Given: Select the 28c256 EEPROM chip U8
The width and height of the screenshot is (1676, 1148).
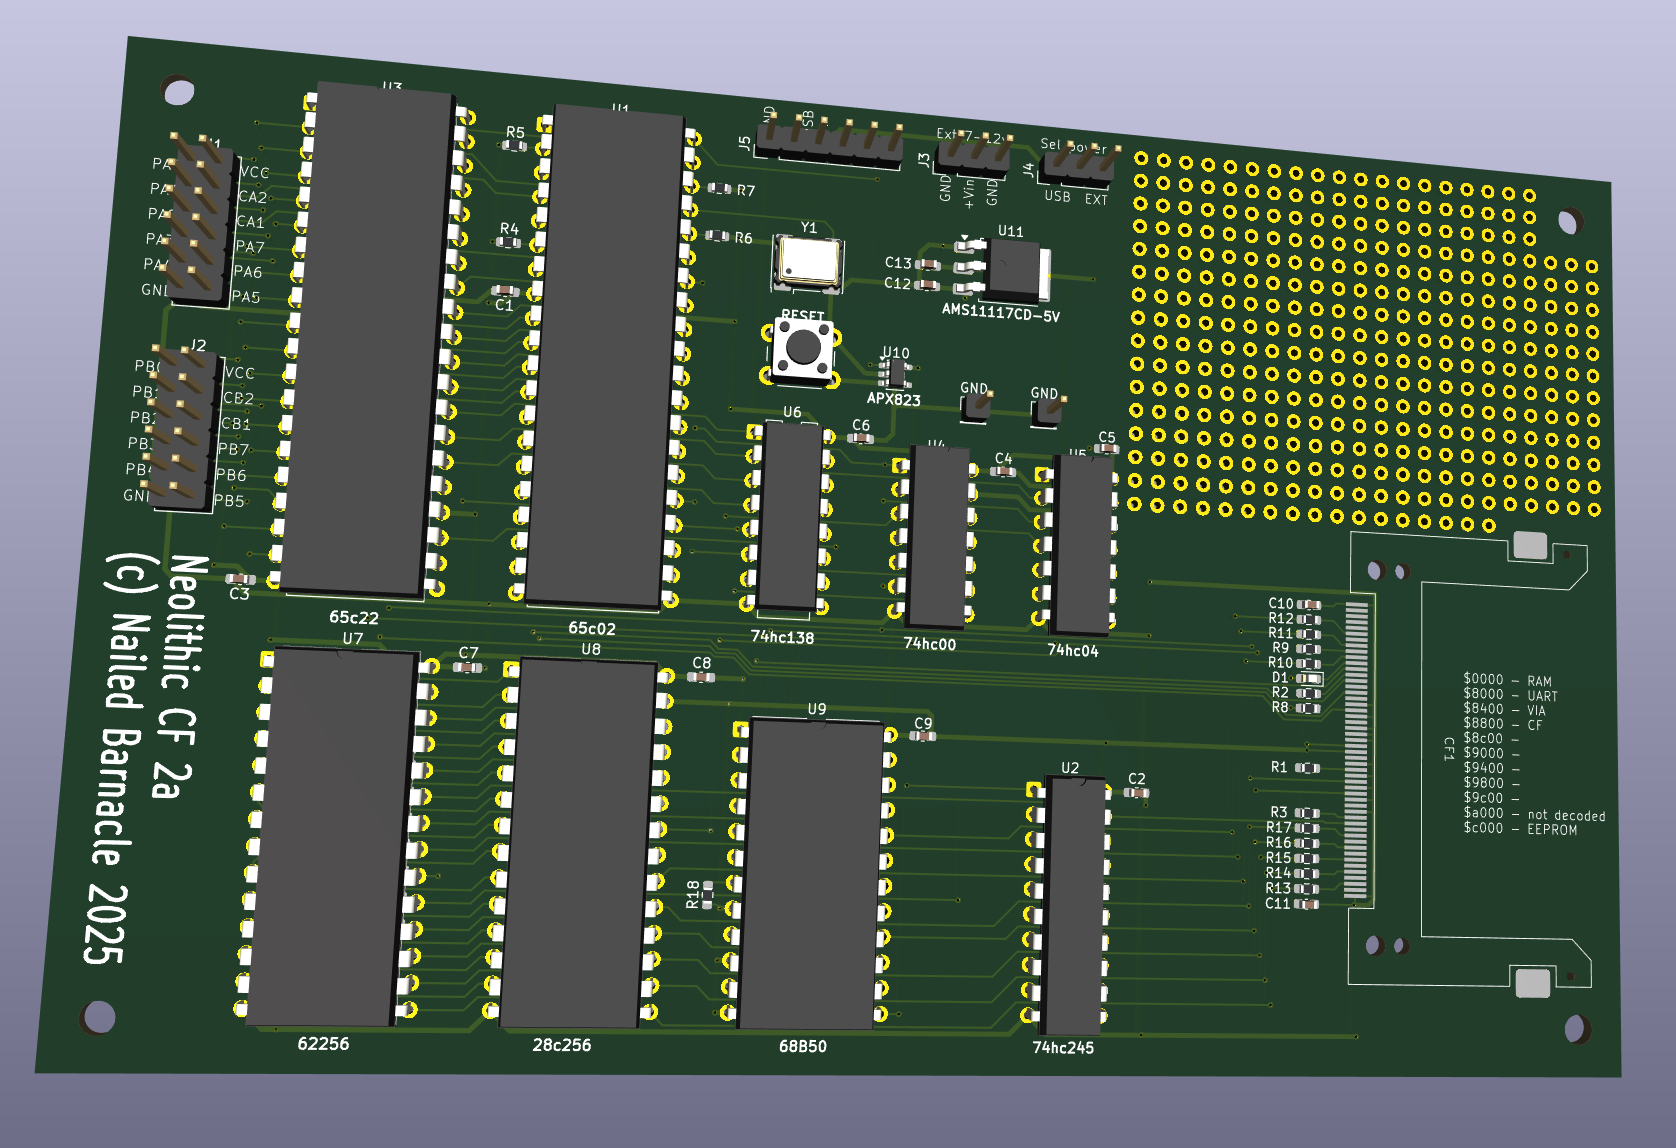Looking at the screenshot, I should click(580, 845).
